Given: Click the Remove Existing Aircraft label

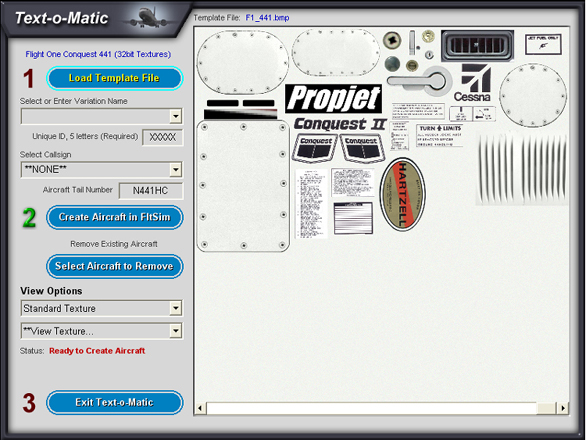Looking at the screenshot, I should tap(114, 244).
